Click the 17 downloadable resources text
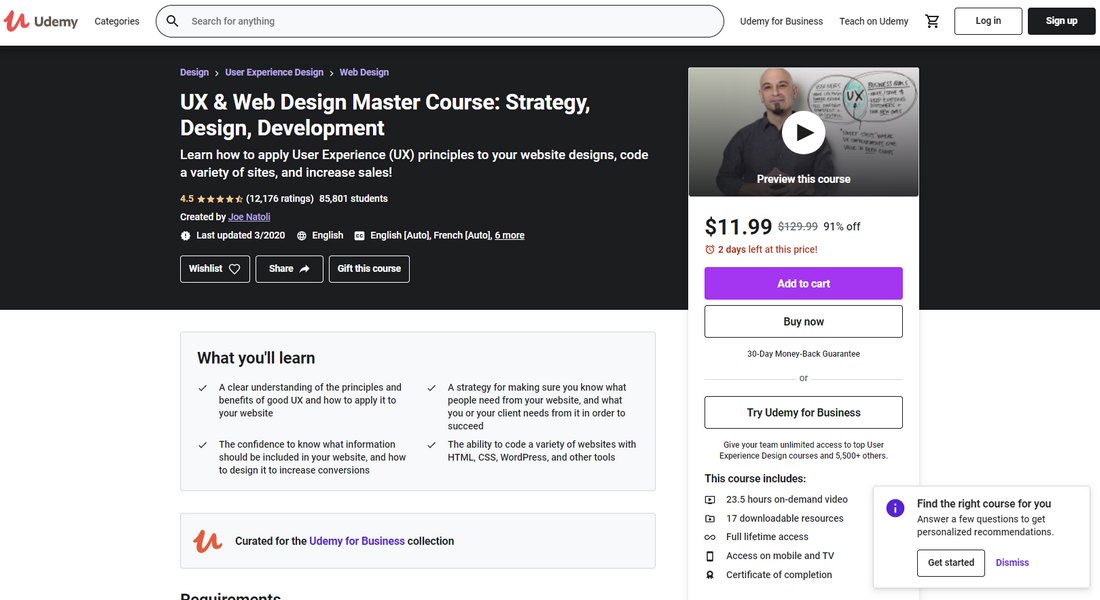This screenshot has height=600, width=1100. tap(785, 519)
